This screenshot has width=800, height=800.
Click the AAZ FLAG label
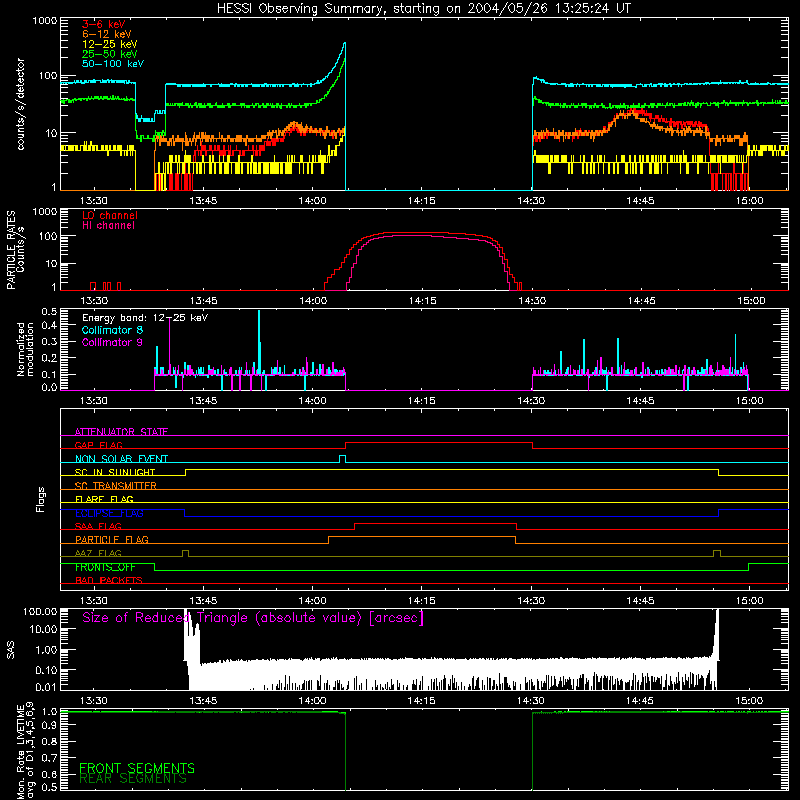point(98,553)
